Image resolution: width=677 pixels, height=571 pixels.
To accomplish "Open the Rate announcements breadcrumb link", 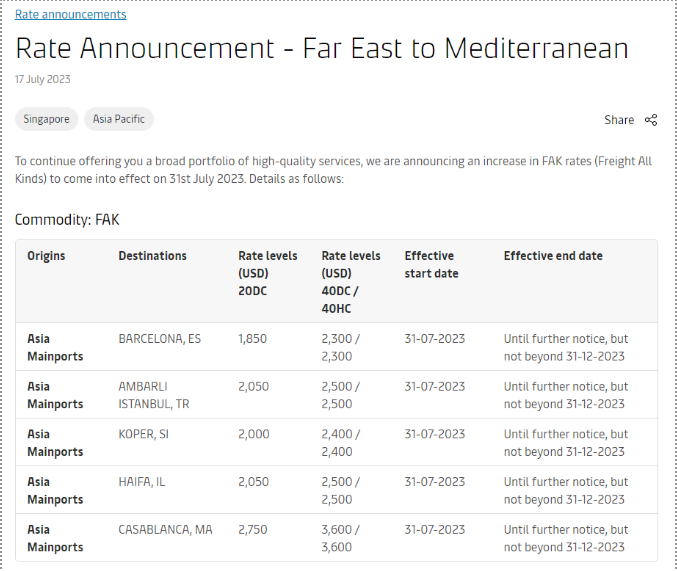I will click(70, 15).
